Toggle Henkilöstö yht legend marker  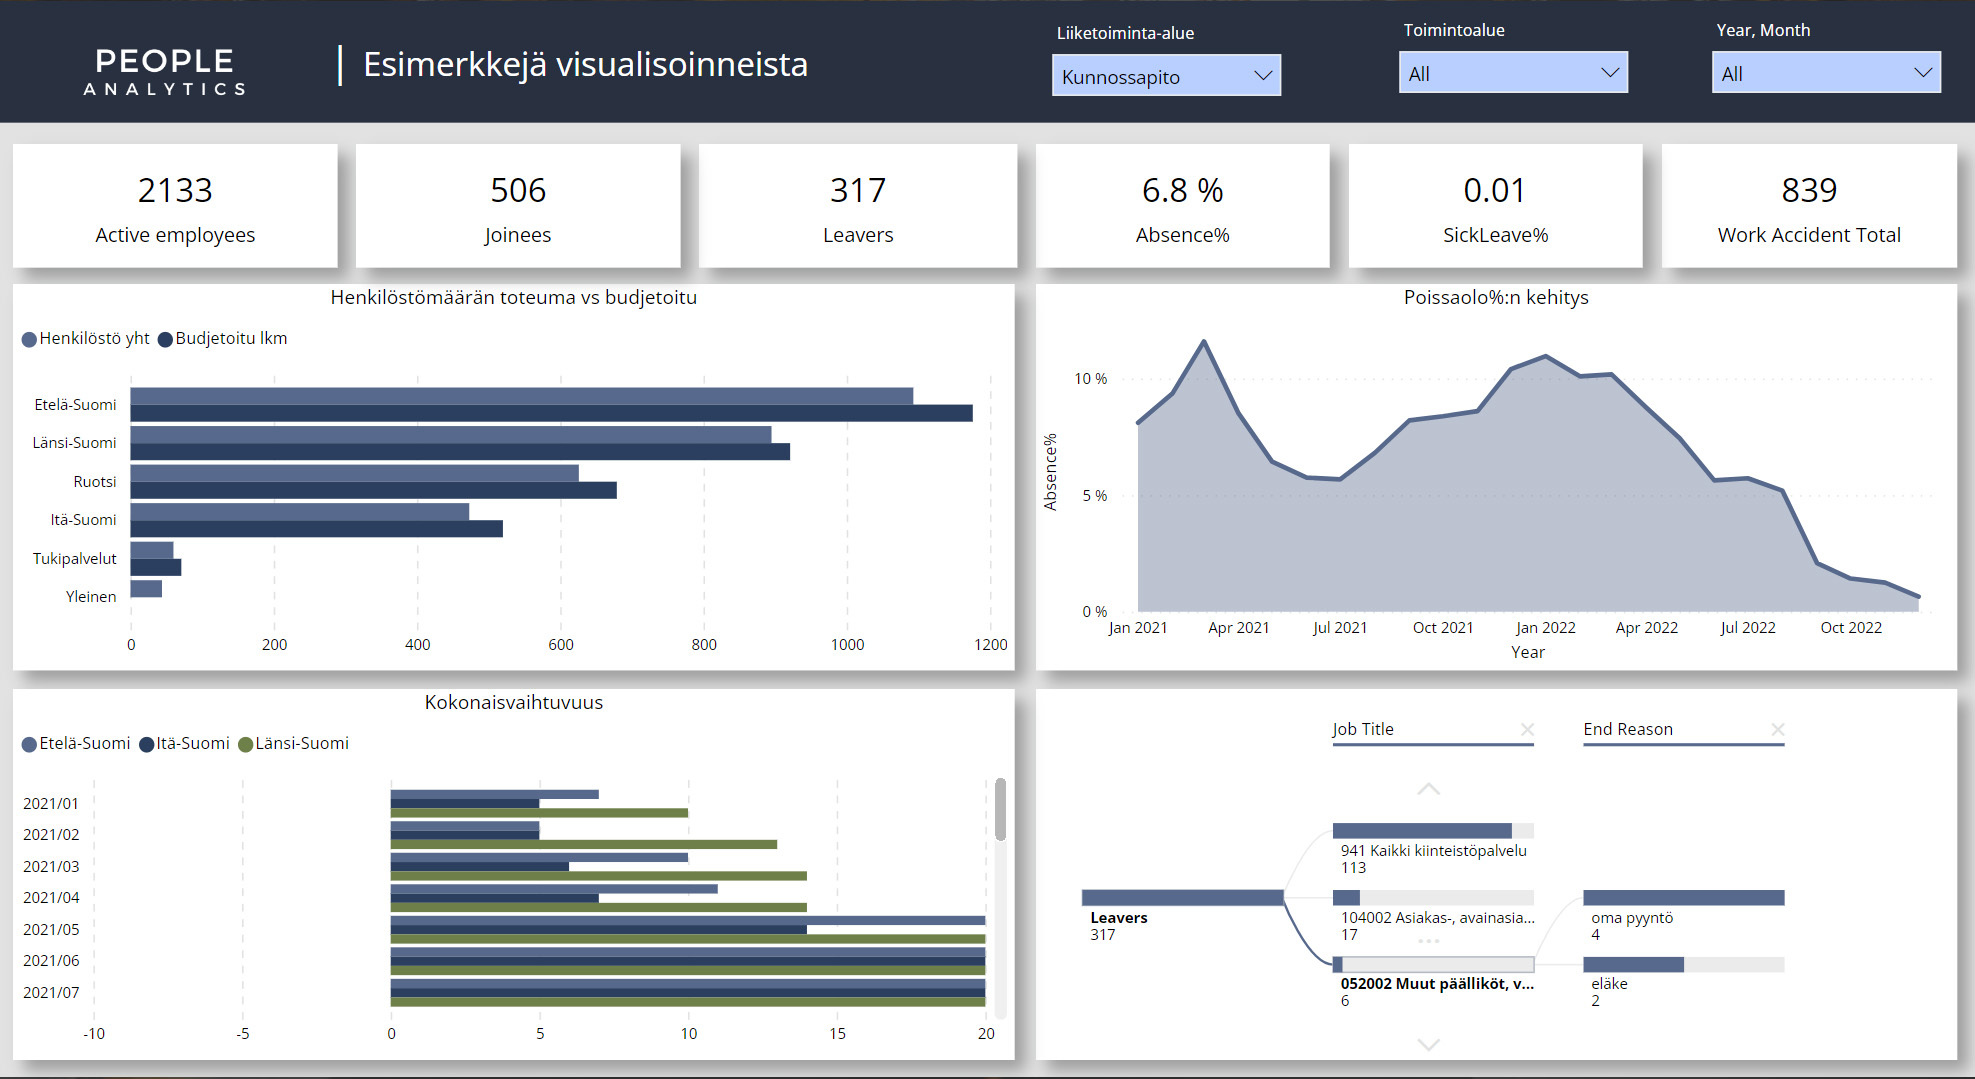[29, 340]
